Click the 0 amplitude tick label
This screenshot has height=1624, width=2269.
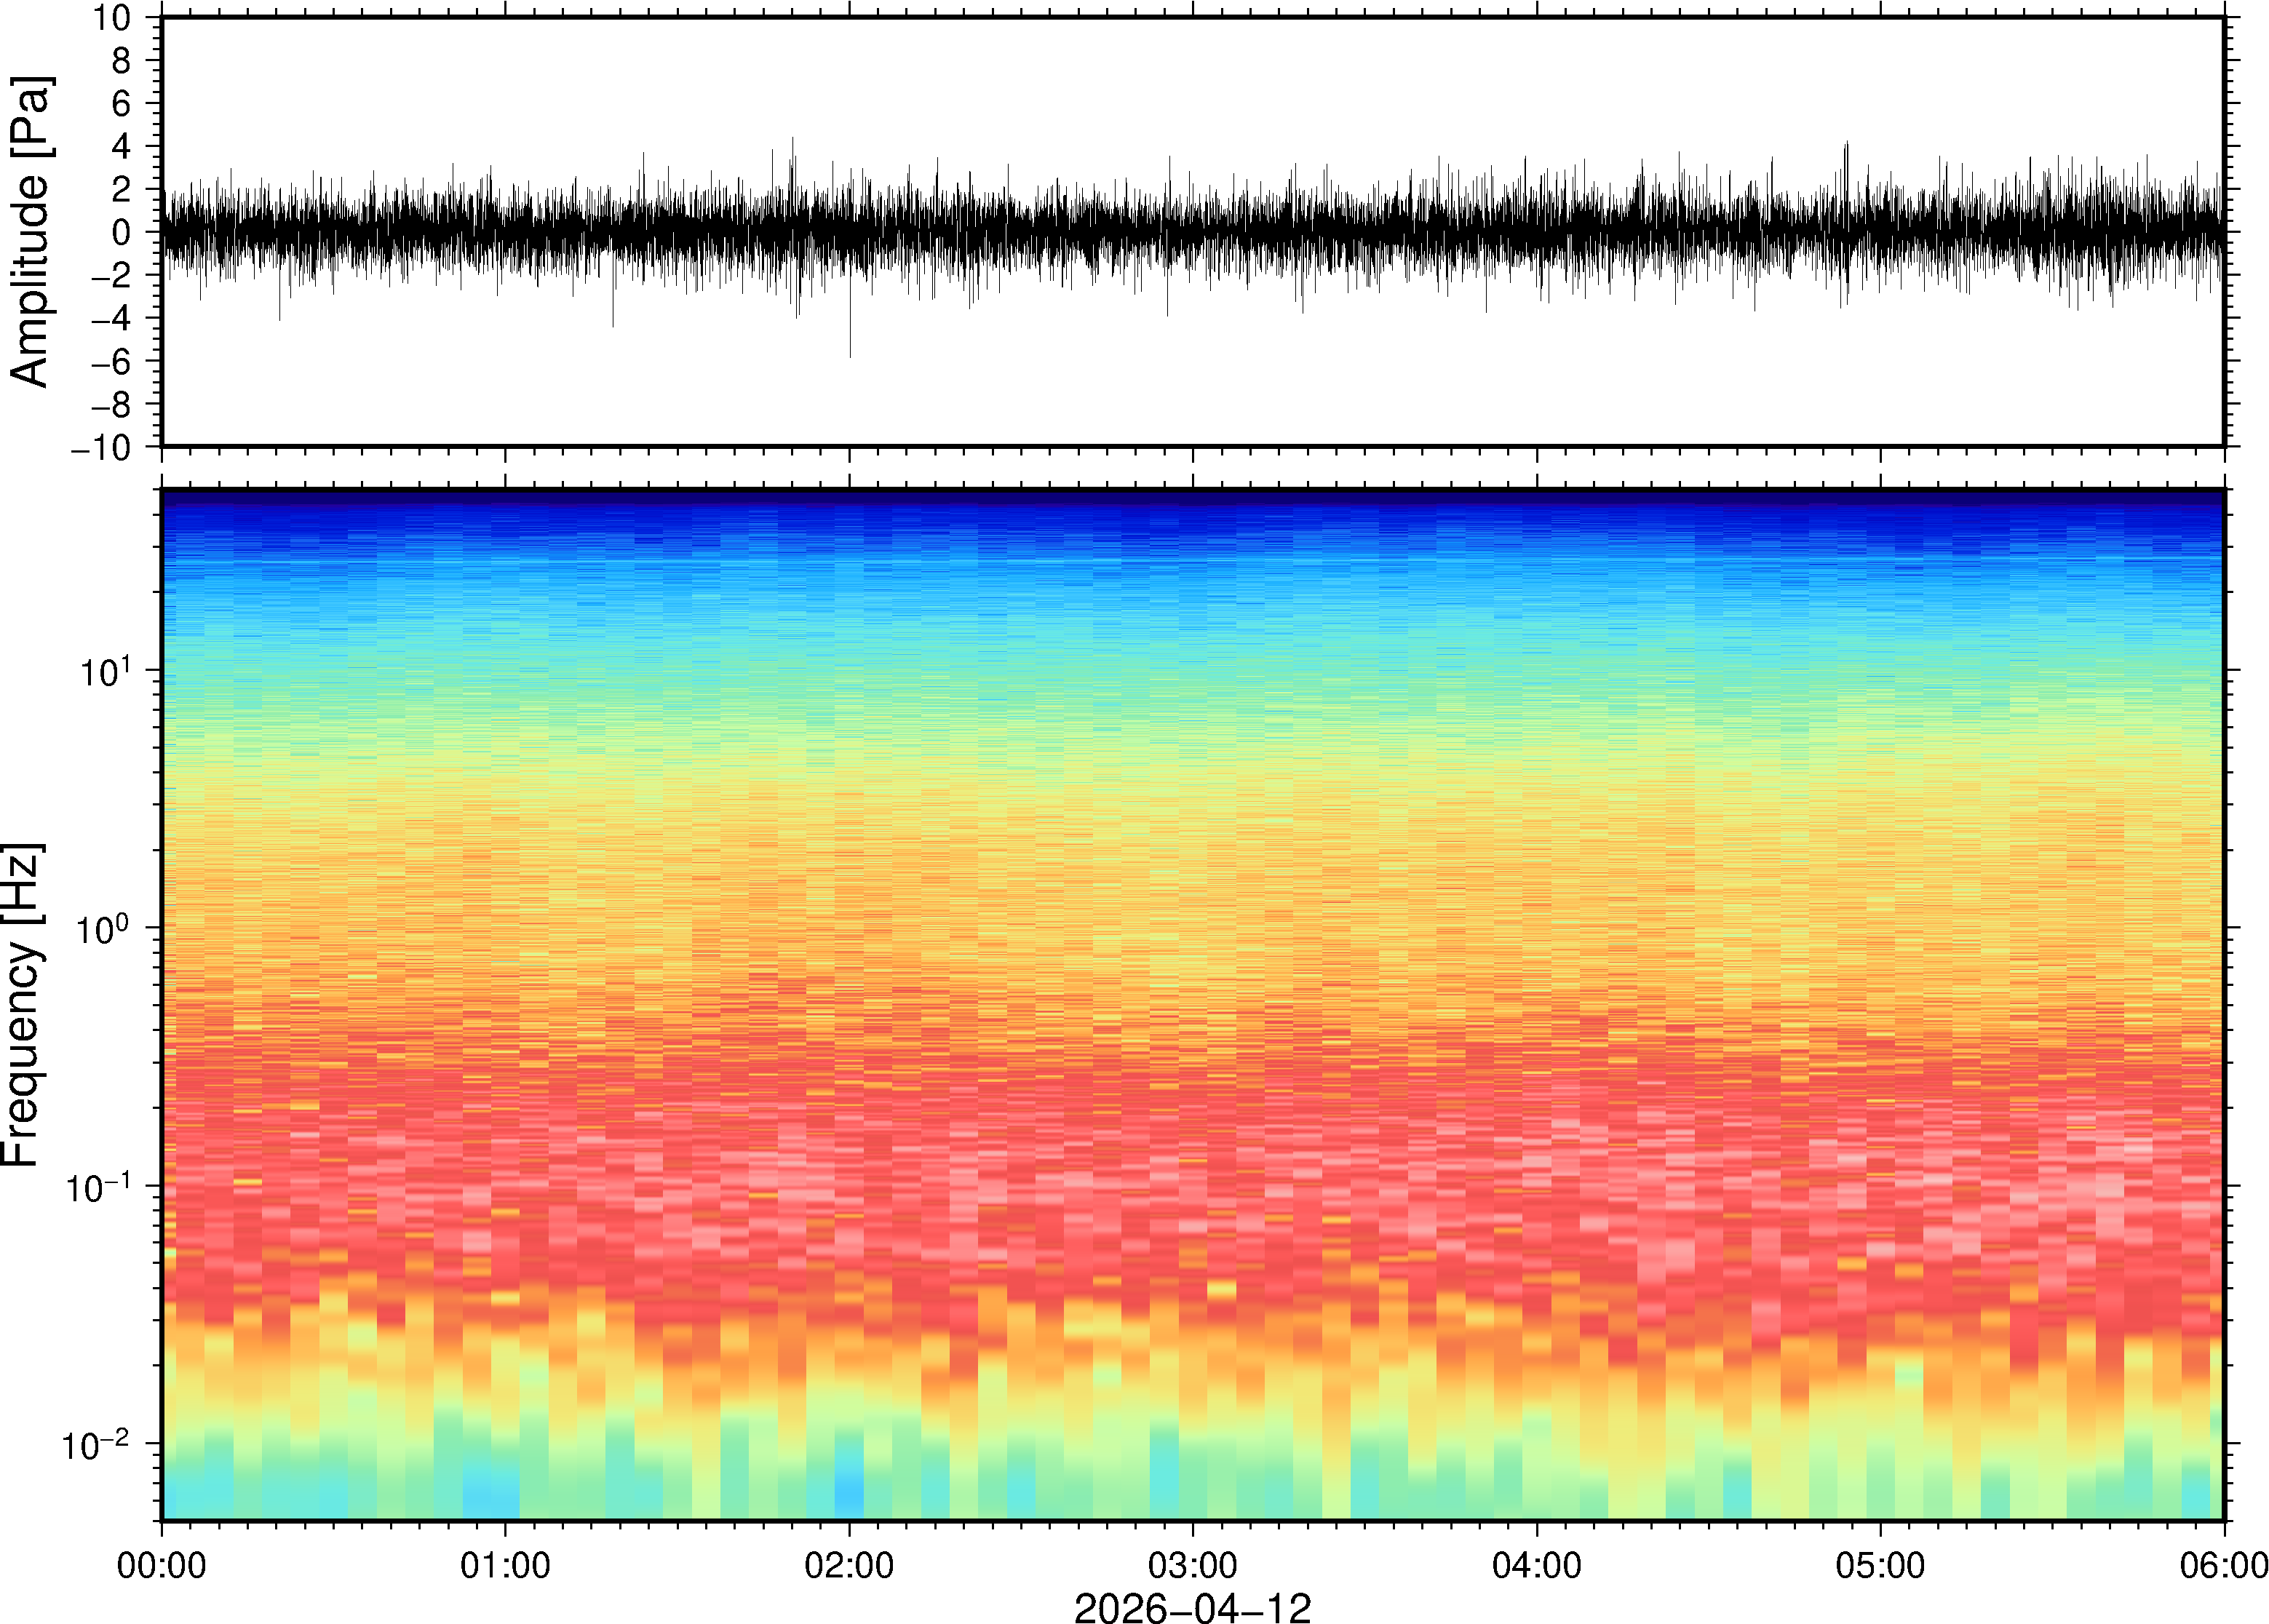pos(122,233)
